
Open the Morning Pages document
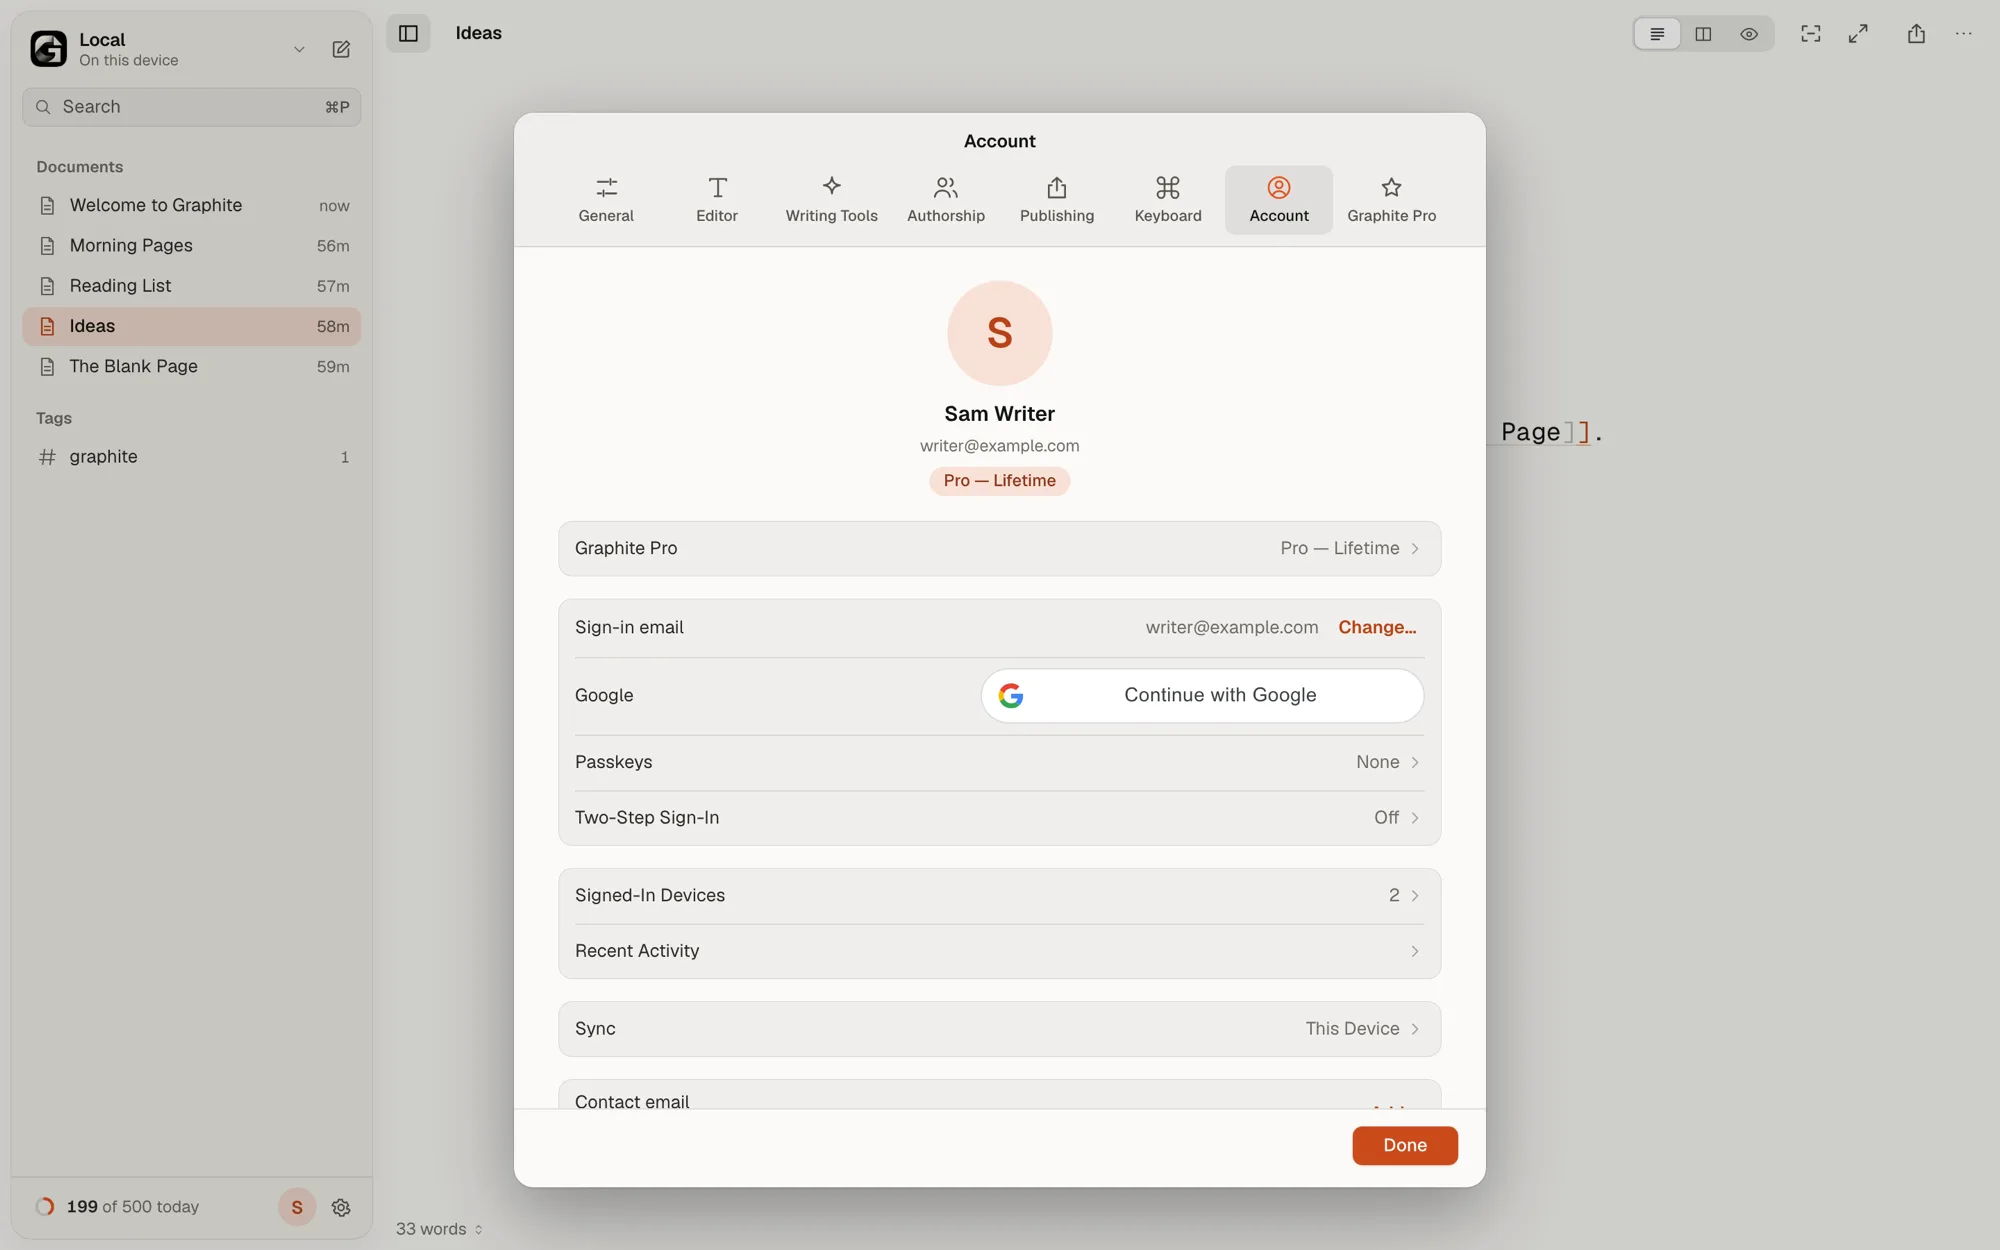coord(192,246)
